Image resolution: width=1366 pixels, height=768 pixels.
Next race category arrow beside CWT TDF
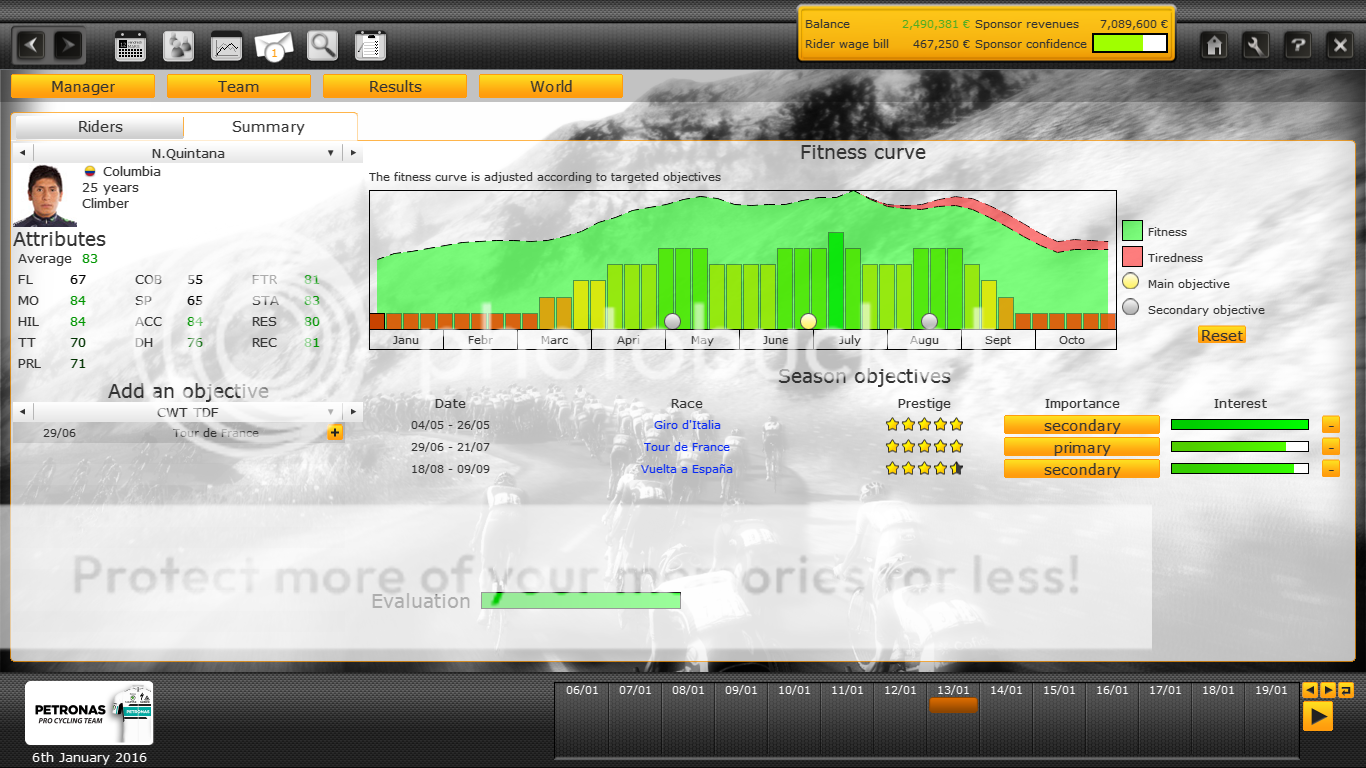point(352,412)
